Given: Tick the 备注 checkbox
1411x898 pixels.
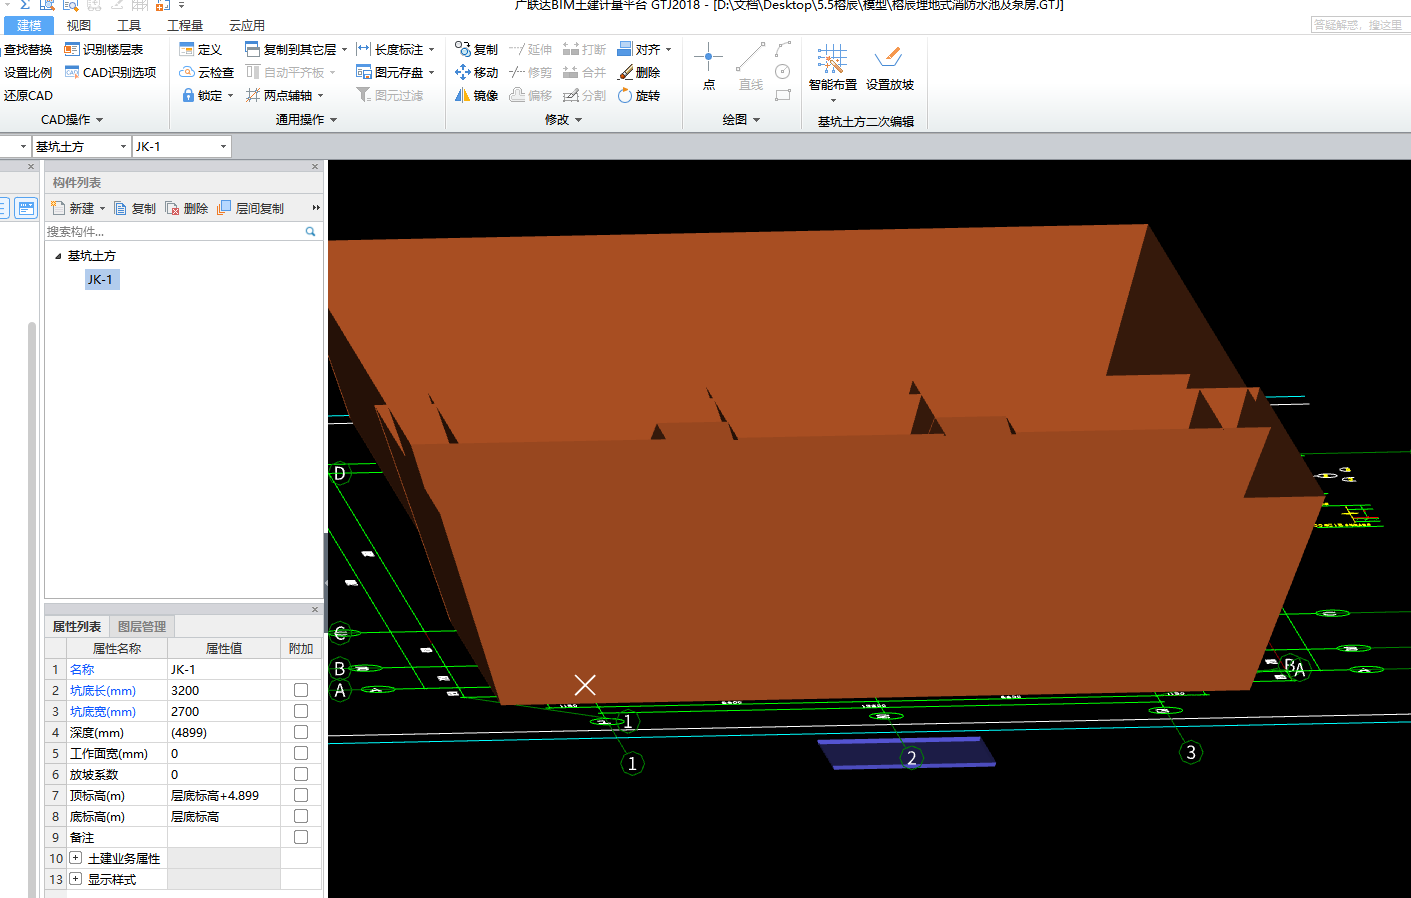Looking at the screenshot, I should [301, 837].
